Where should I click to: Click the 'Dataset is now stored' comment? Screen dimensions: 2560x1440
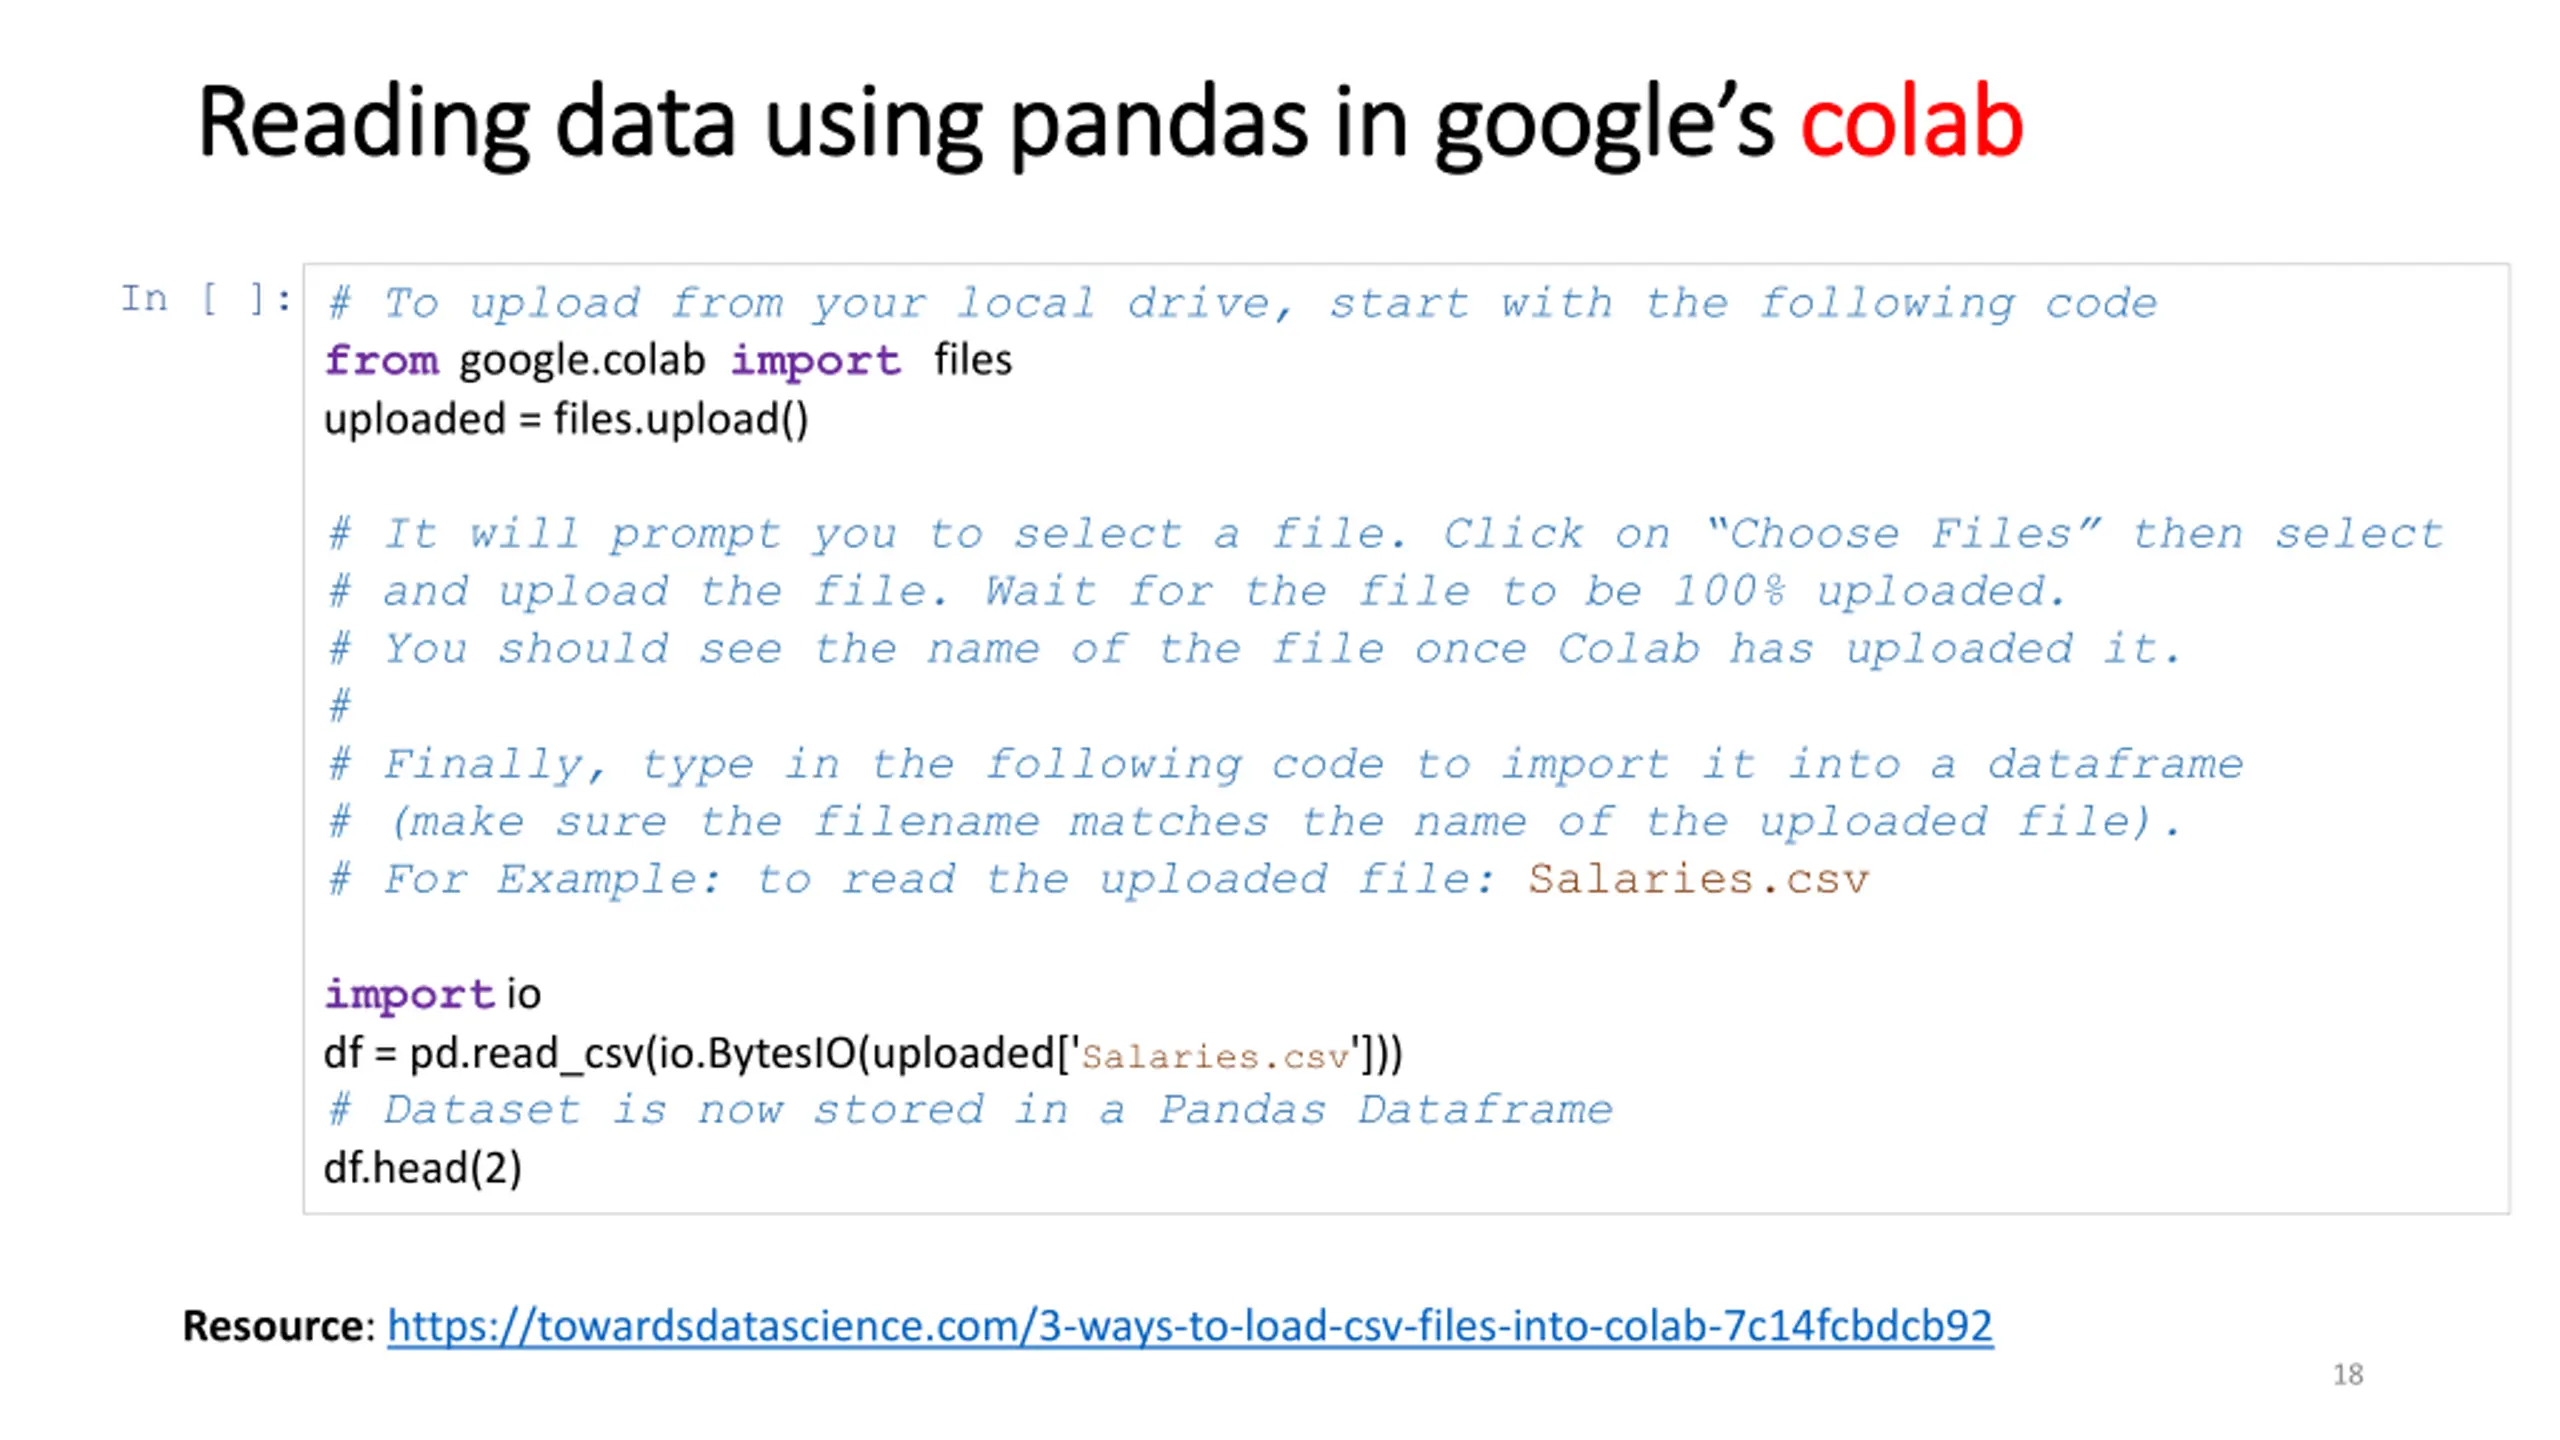(x=970, y=1110)
